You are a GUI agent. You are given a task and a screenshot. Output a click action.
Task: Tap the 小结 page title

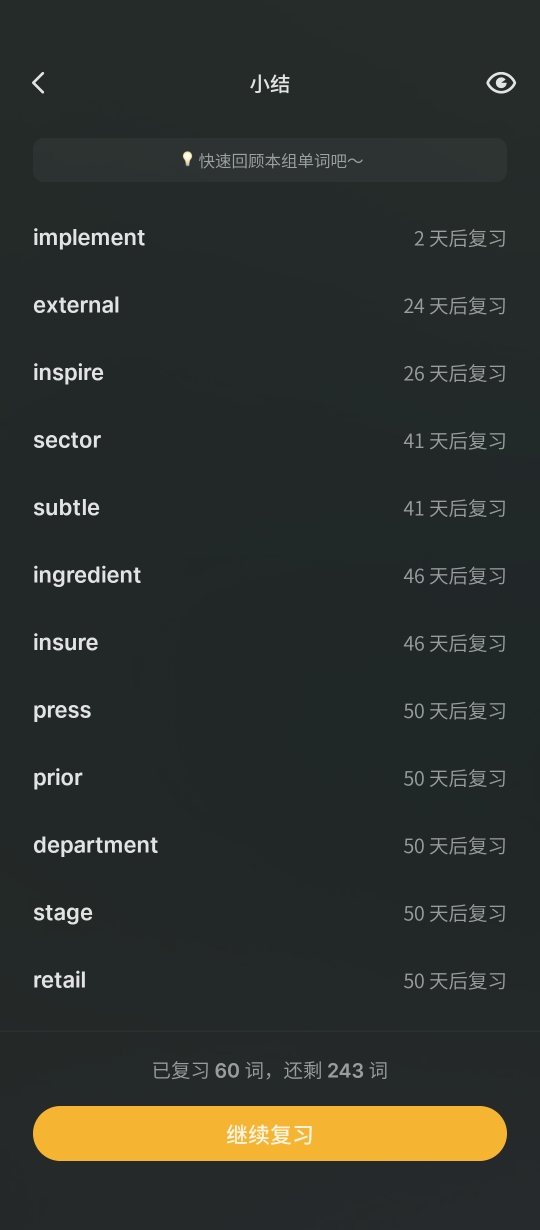tap(270, 84)
